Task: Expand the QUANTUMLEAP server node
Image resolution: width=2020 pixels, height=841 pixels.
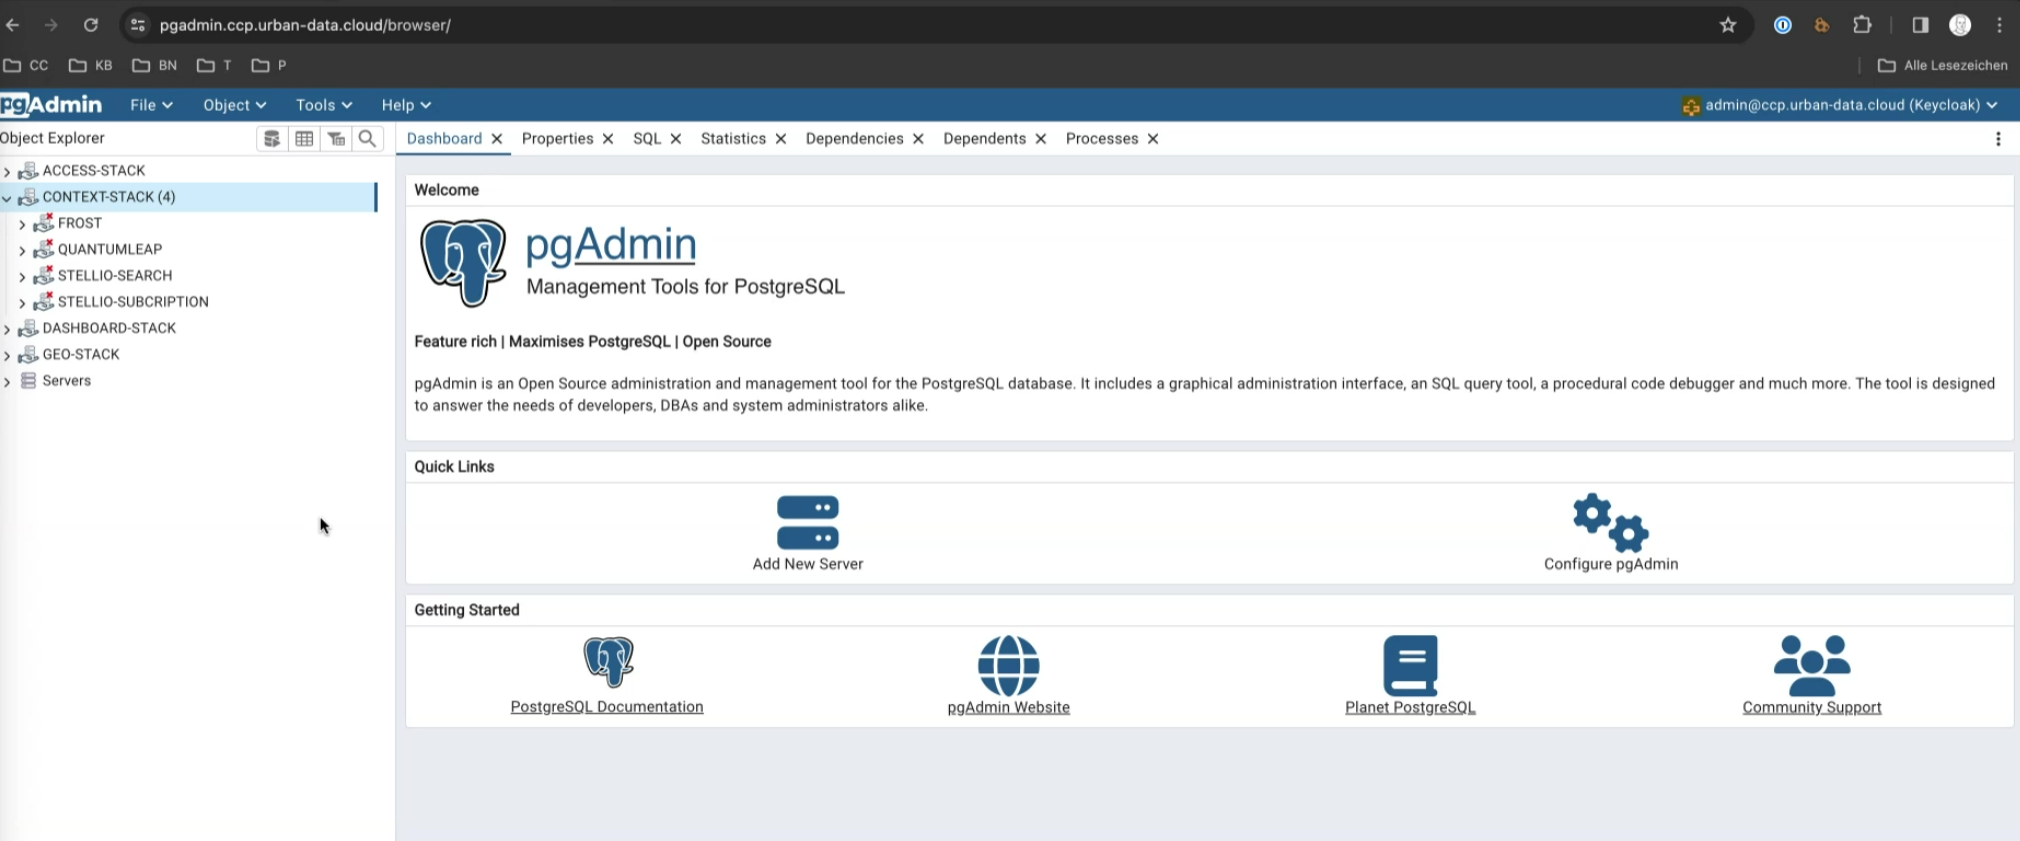Action: (22, 250)
